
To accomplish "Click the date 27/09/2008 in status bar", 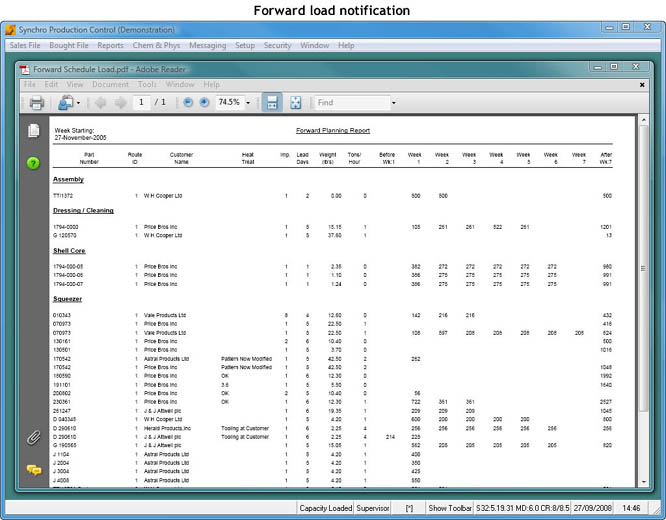I will coord(593,508).
